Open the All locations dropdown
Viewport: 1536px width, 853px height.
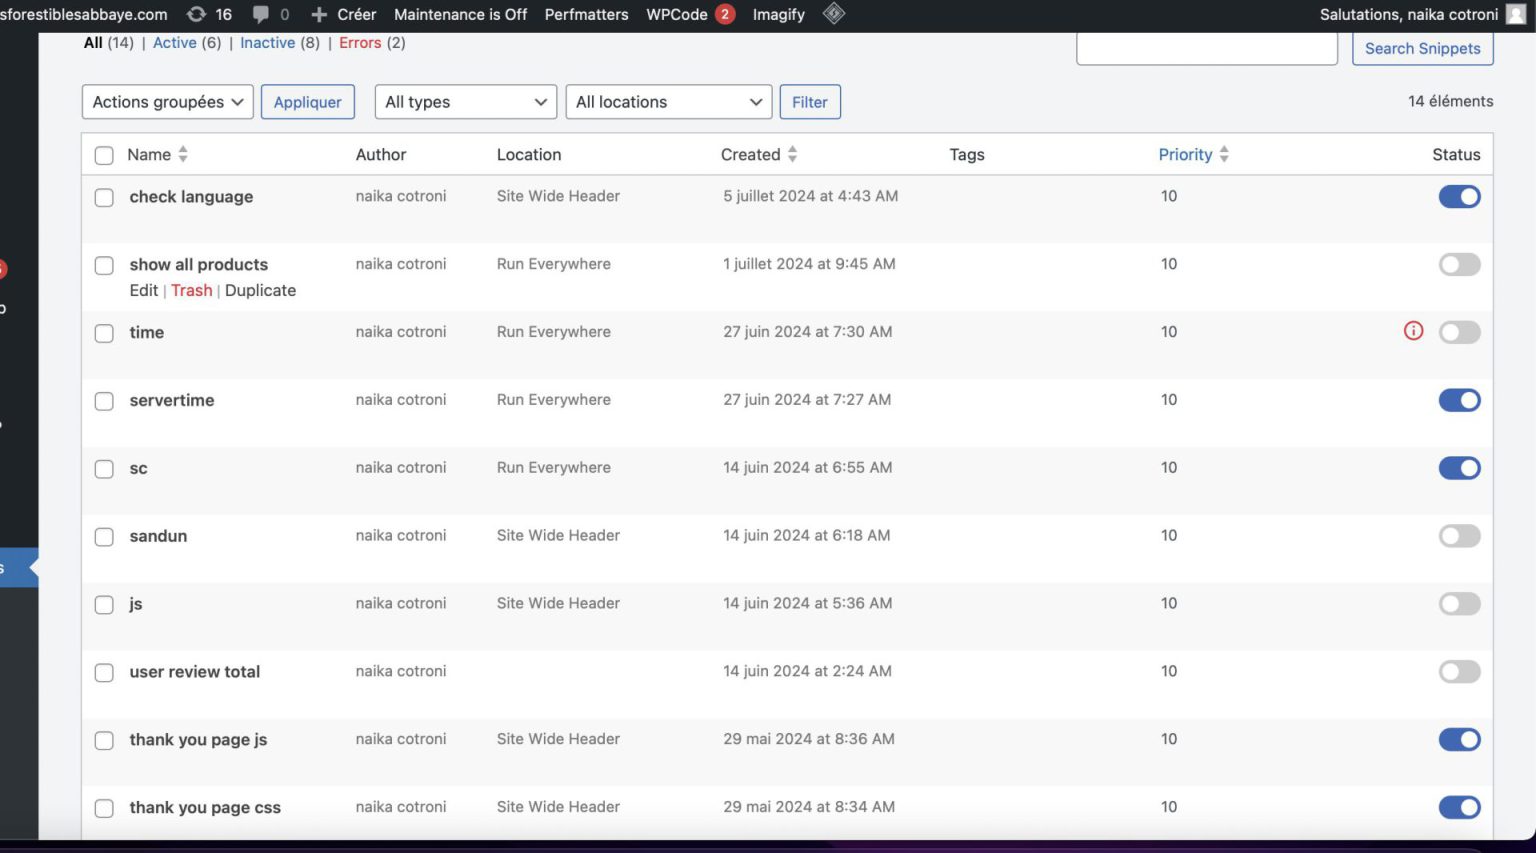coord(668,102)
